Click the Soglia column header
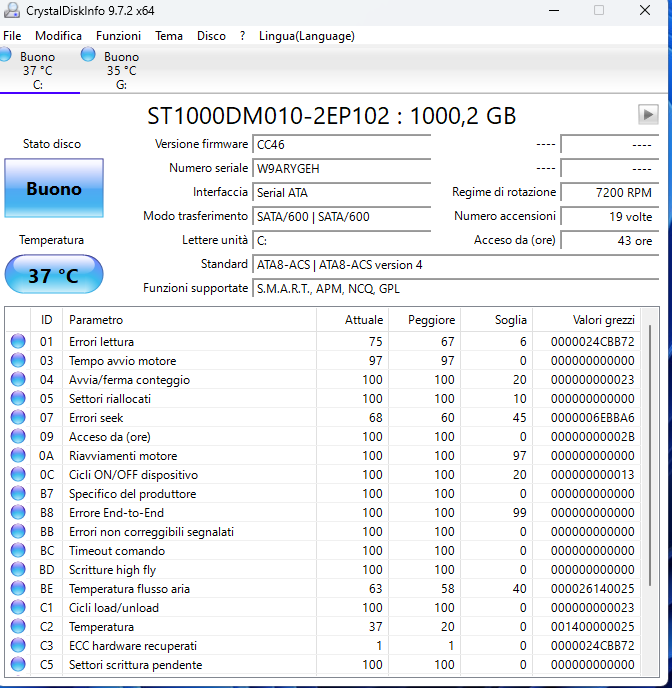 click(496, 320)
